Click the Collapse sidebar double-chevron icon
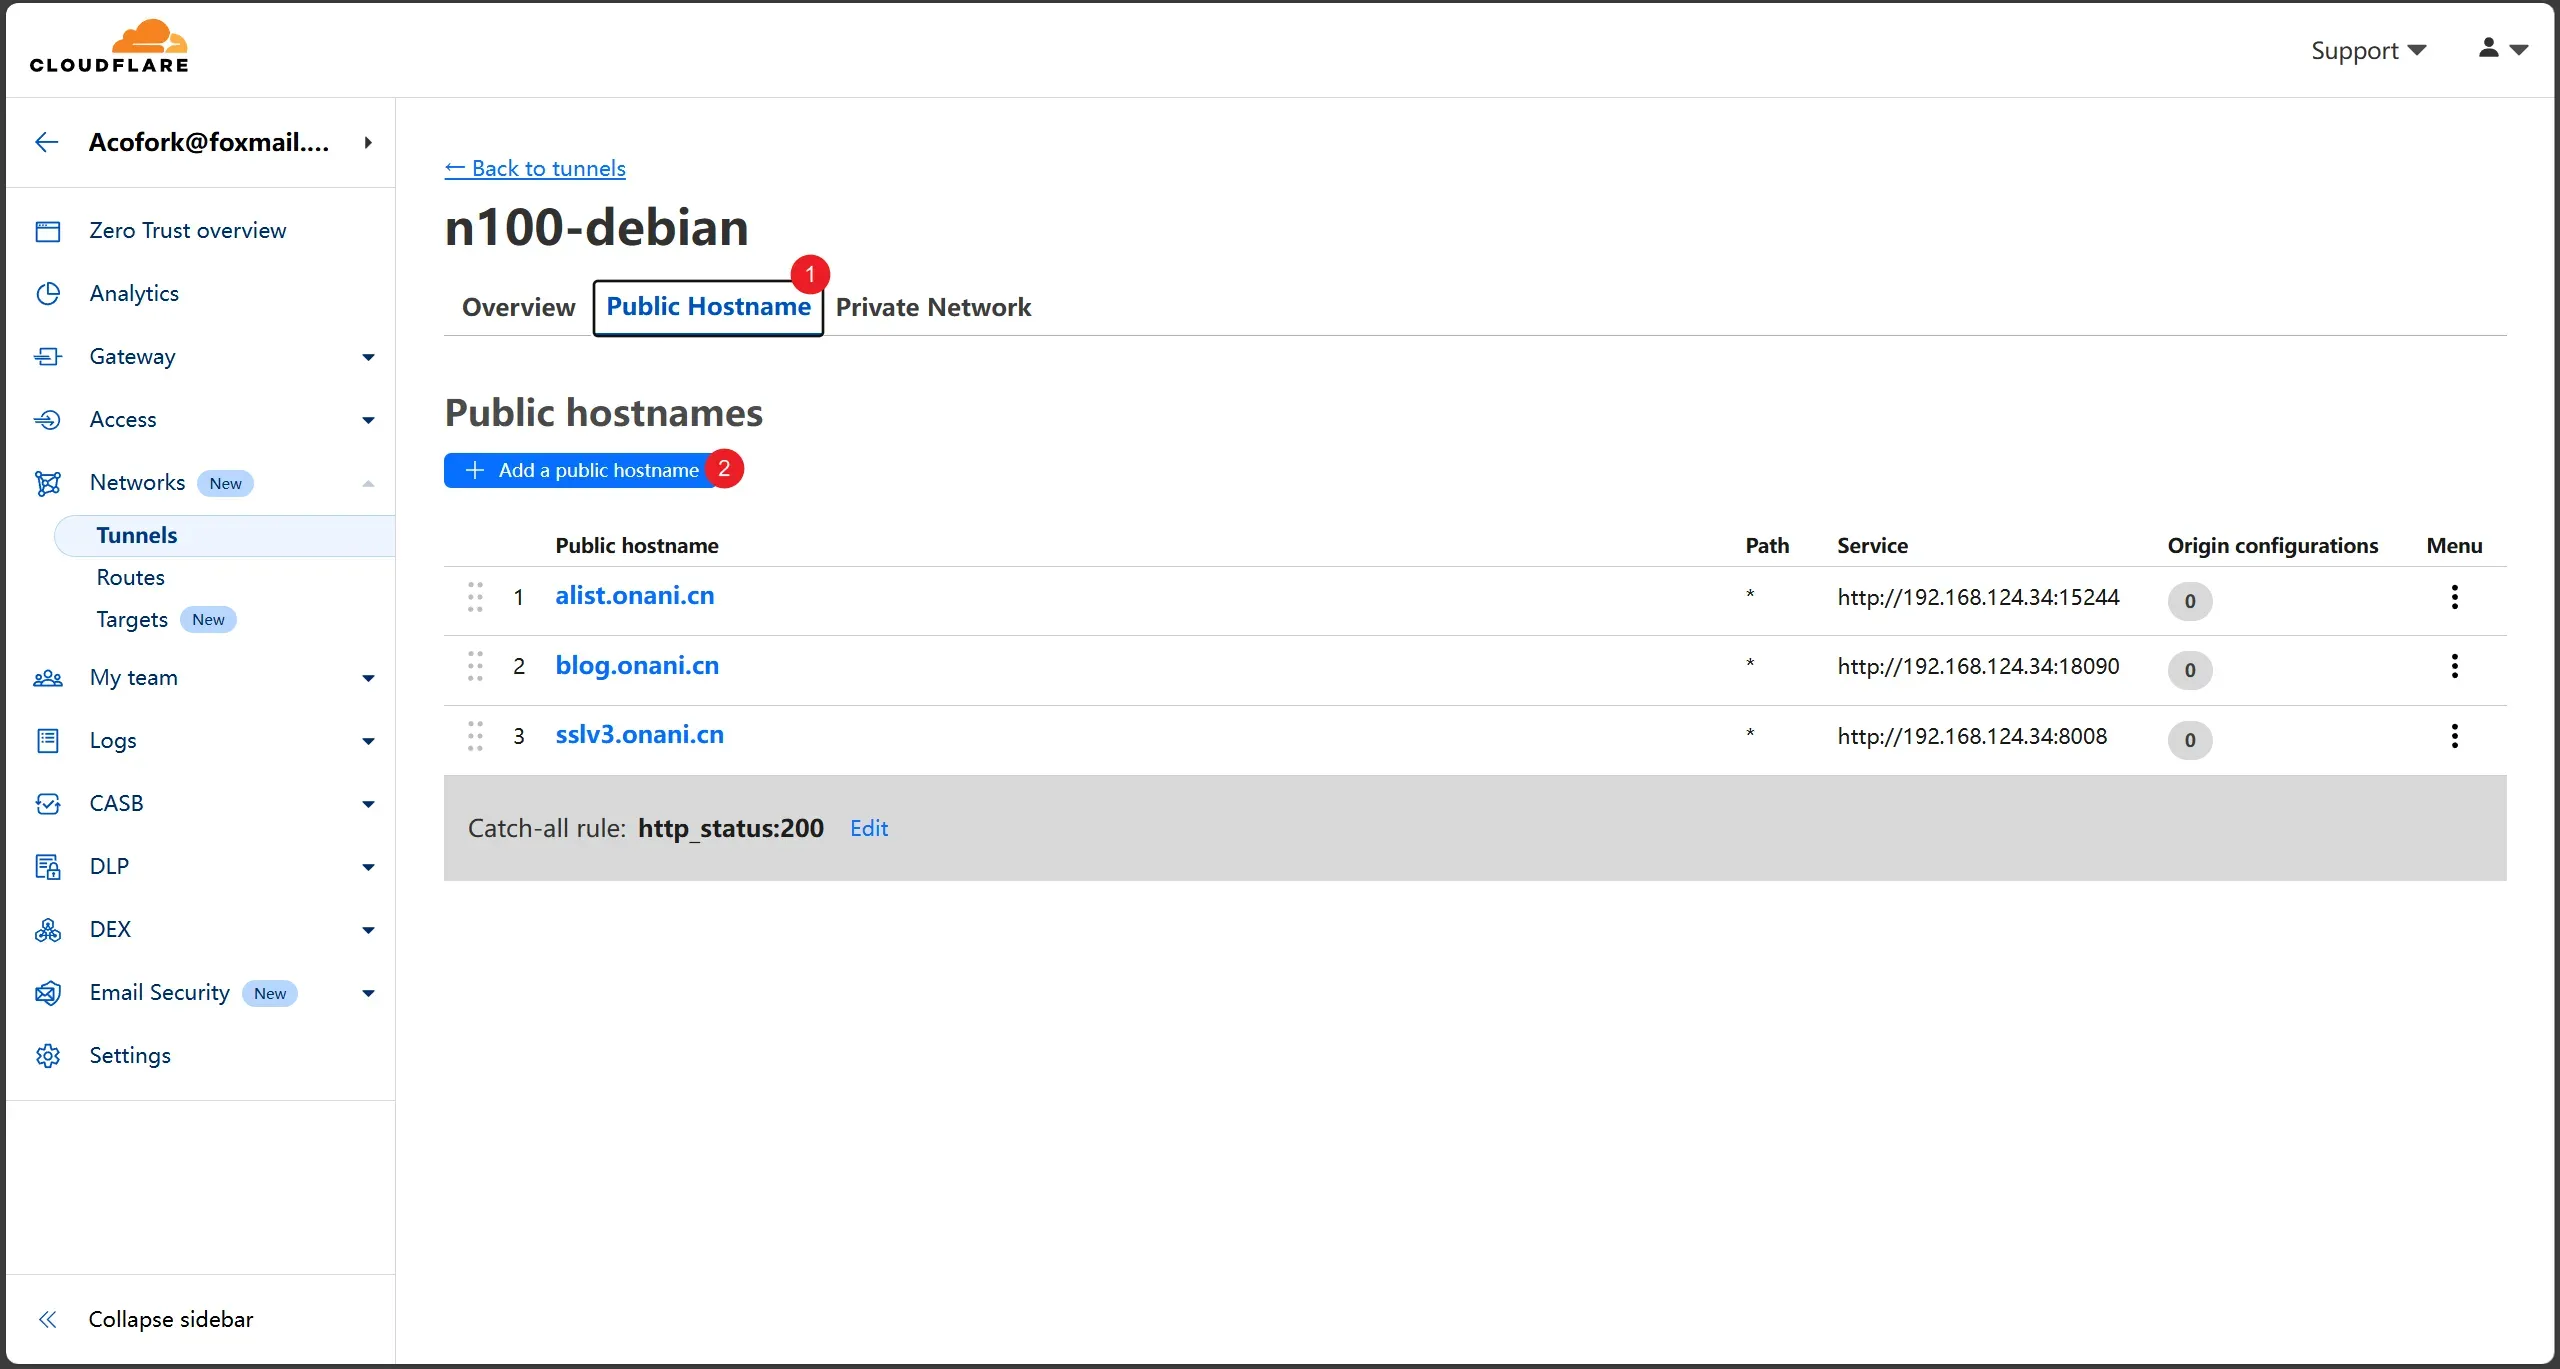2560x1369 pixels. point(47,1320)
